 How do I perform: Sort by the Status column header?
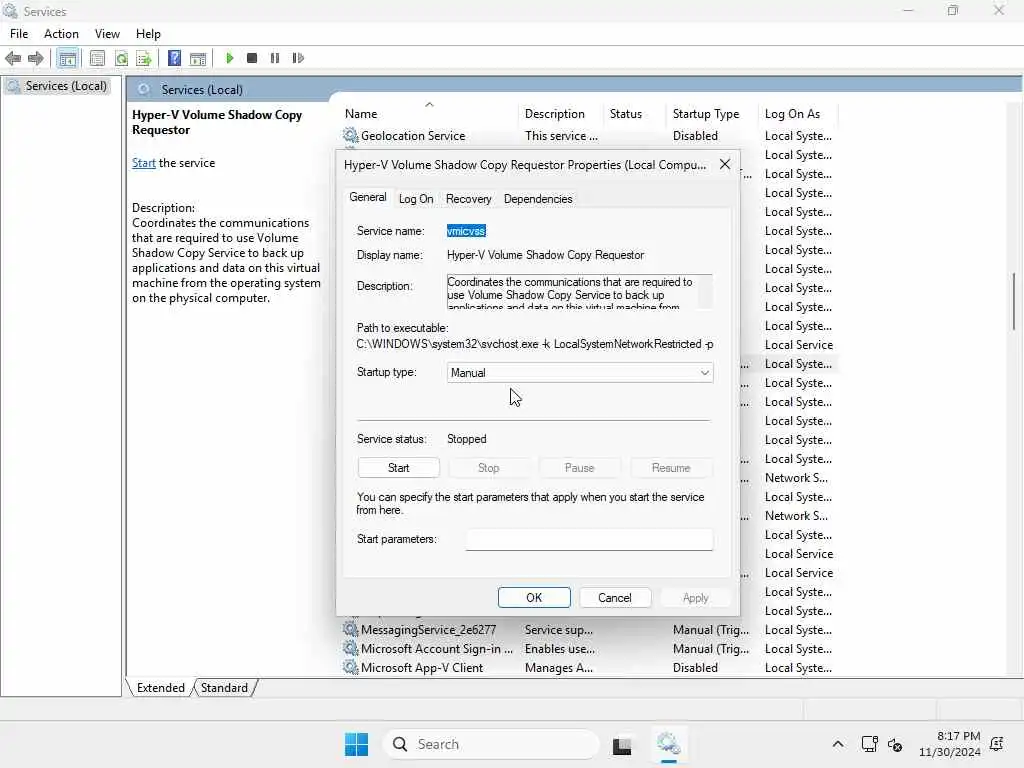[634, 114]
